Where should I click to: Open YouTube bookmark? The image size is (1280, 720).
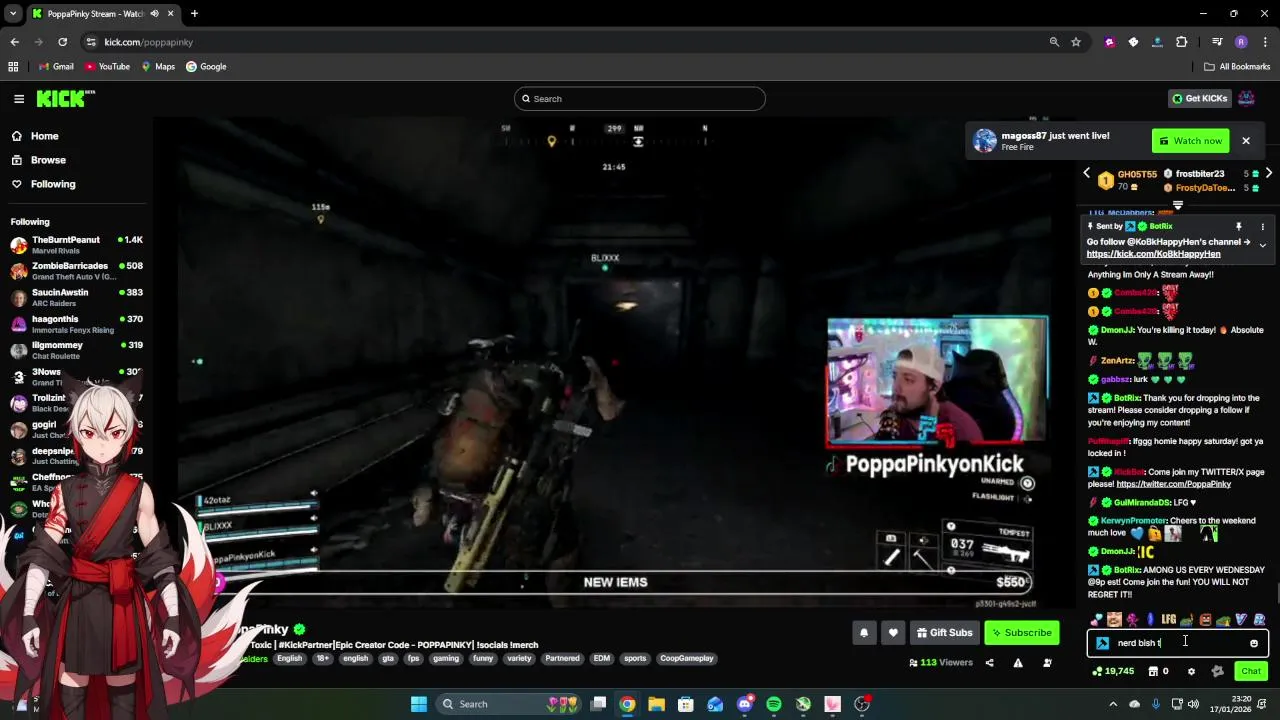coord(107,67)
